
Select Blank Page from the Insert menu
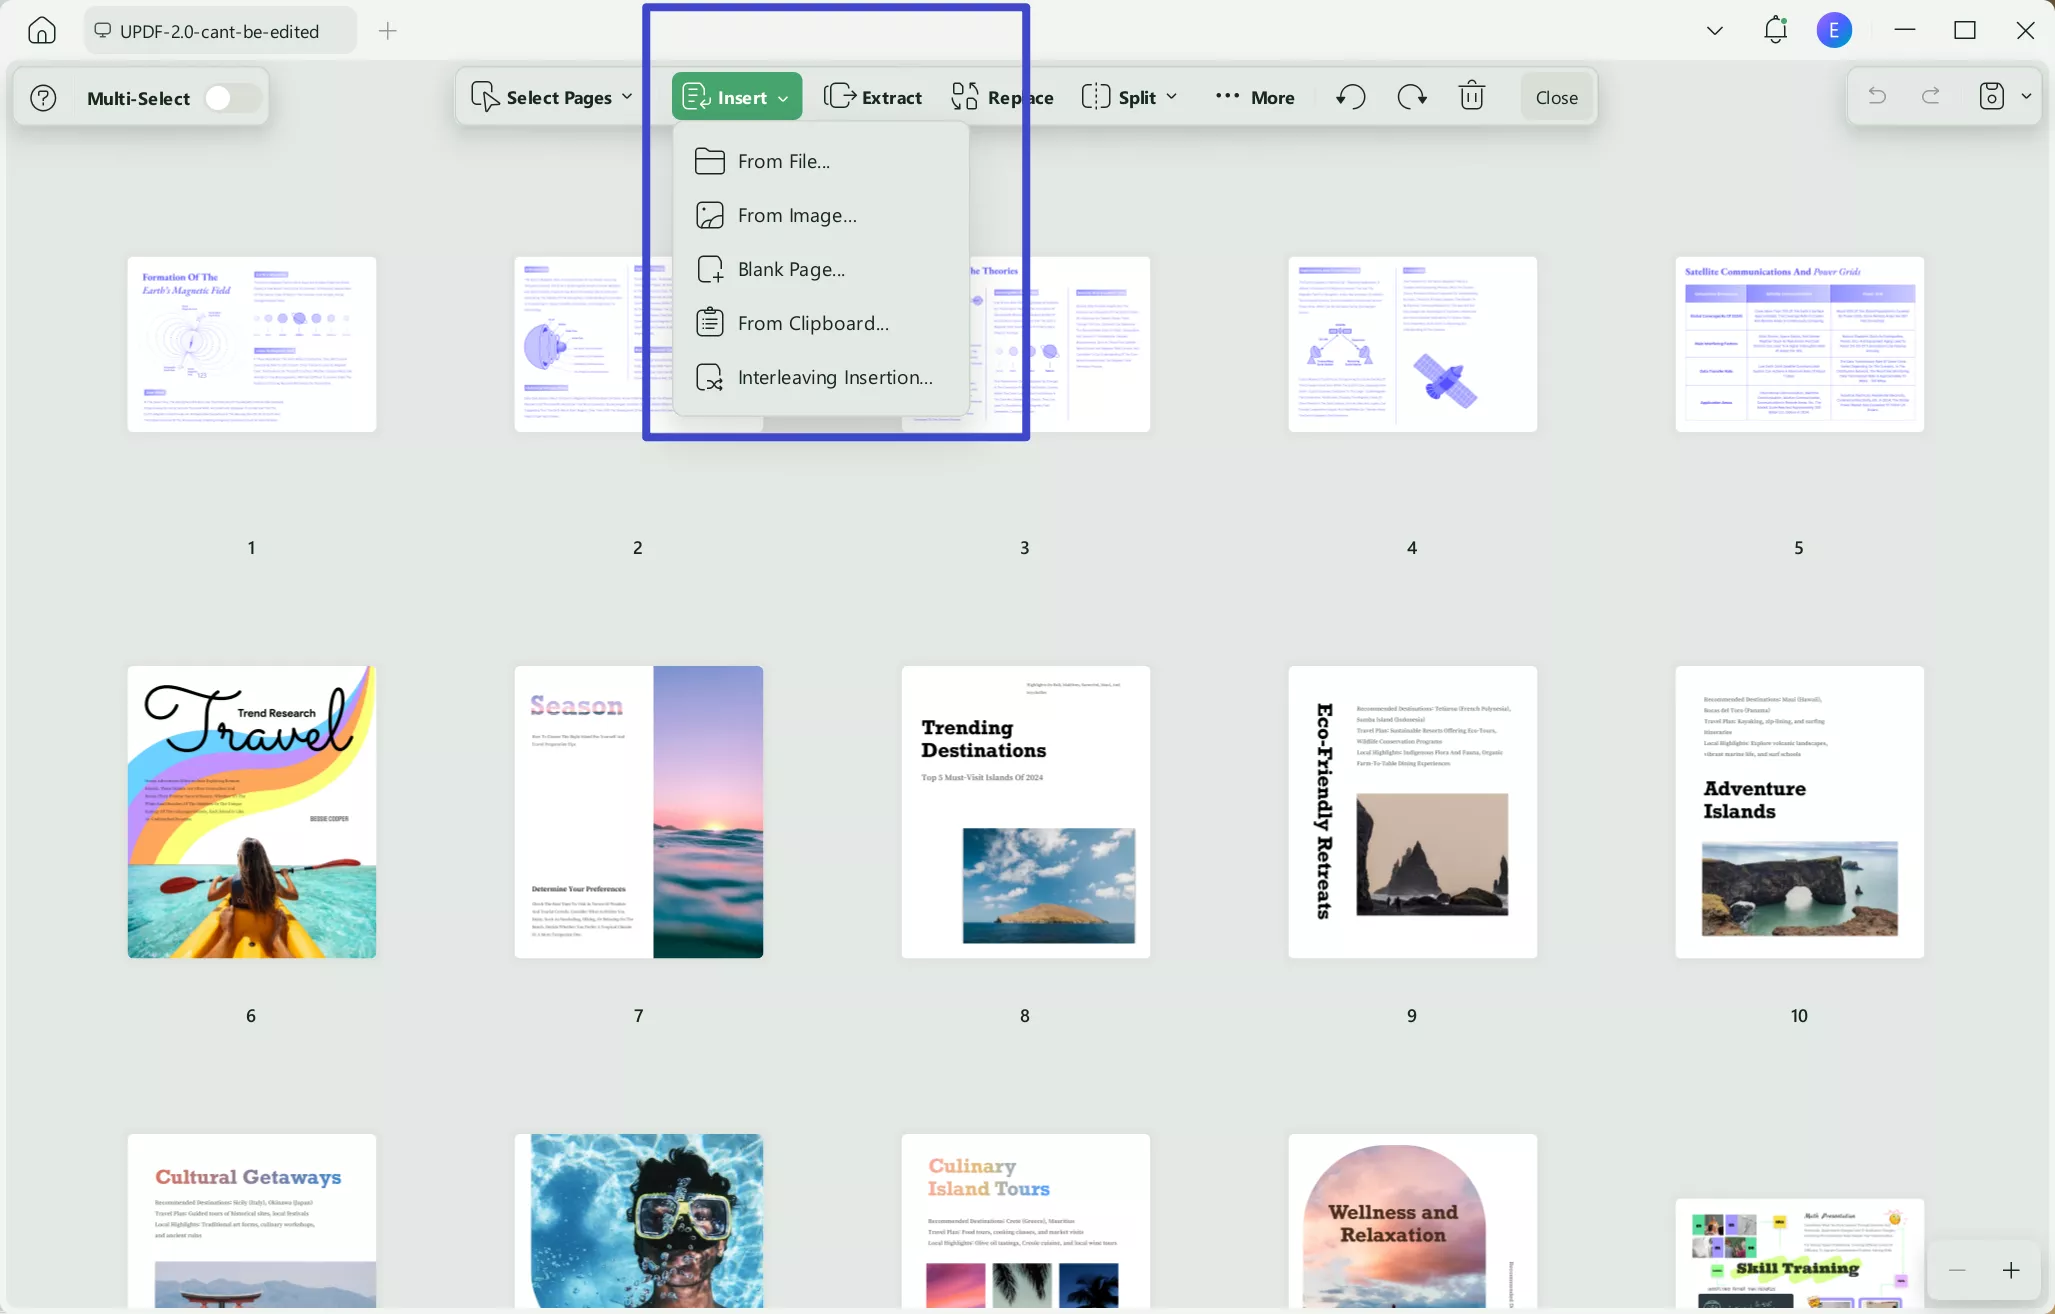[789, 268]
